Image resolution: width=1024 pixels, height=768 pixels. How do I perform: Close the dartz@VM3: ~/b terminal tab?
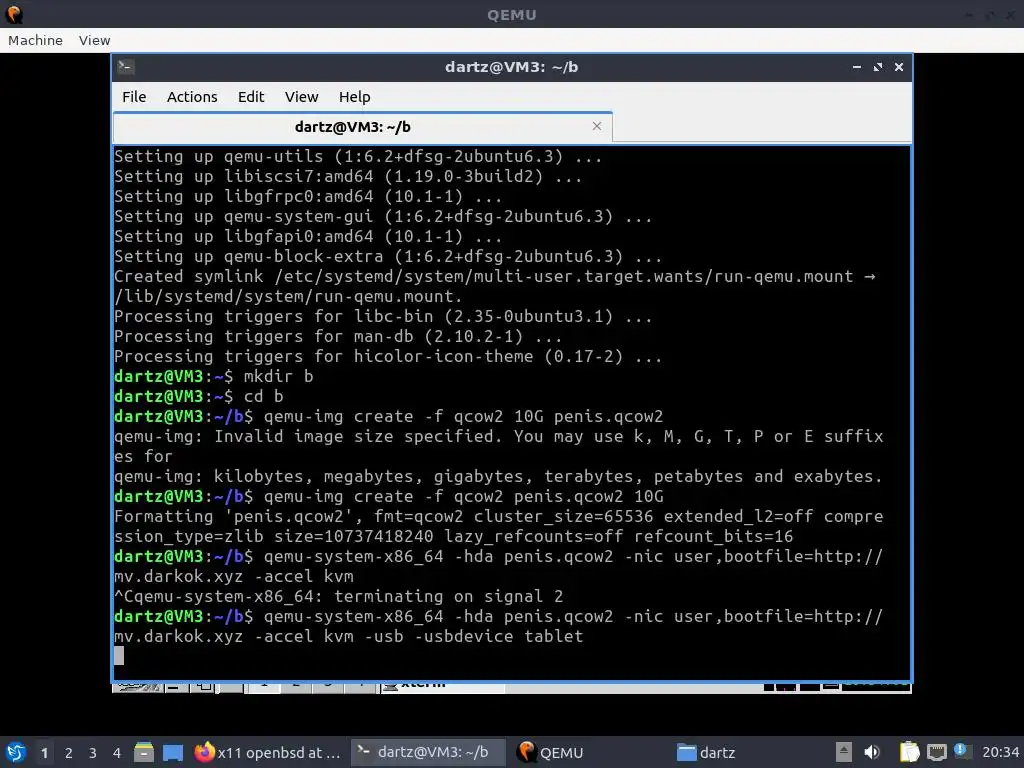(x=596, y=126)
